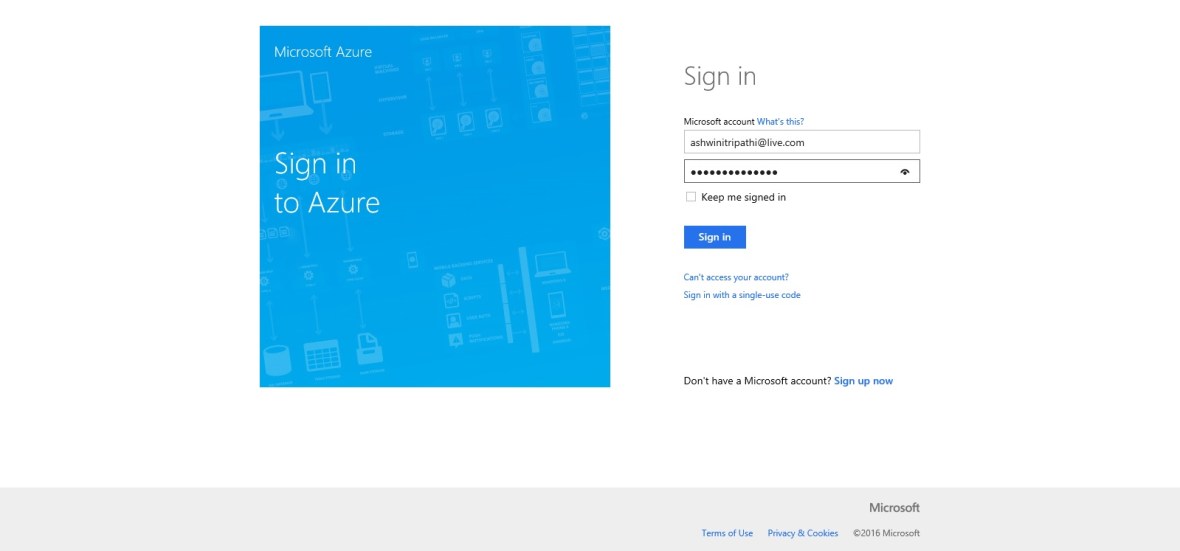The image size is (1180, 551).
Task: Click the Keep me signed in label
Action: click(744, 197)
